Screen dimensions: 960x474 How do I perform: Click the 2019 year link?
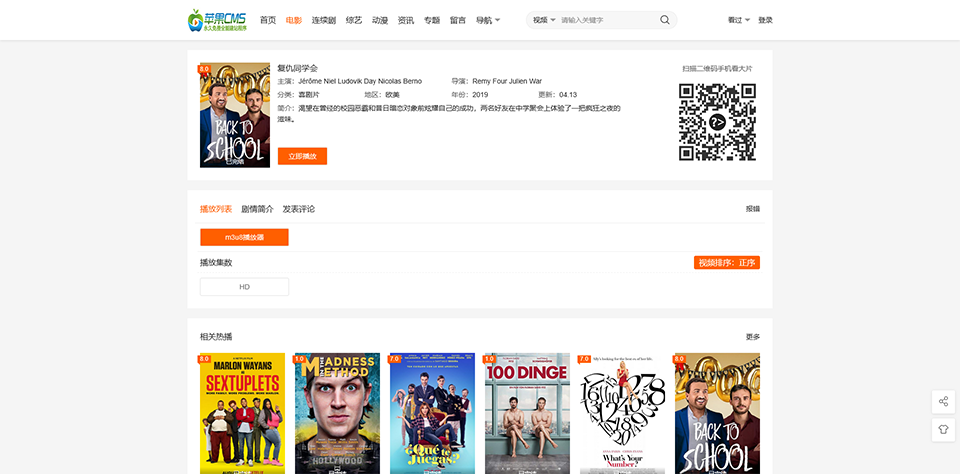click(480, 95)
